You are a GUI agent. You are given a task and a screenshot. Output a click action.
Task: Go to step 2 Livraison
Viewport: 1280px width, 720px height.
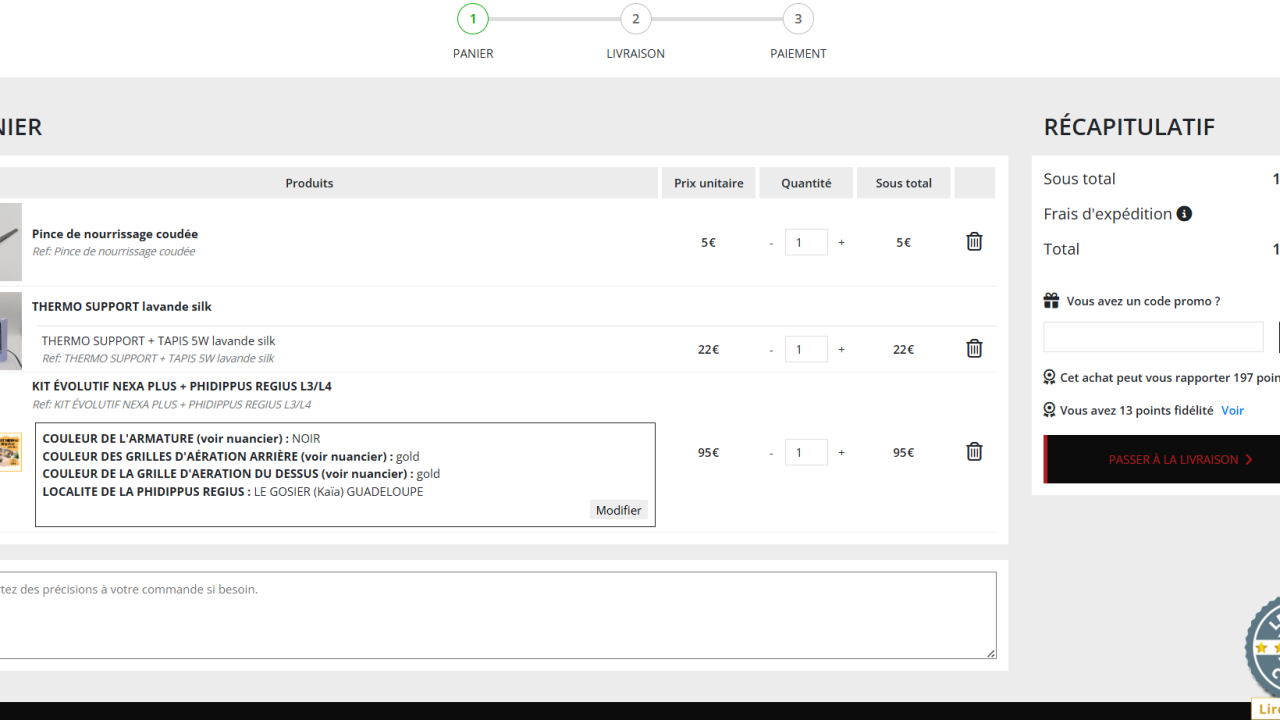point(635,19)
